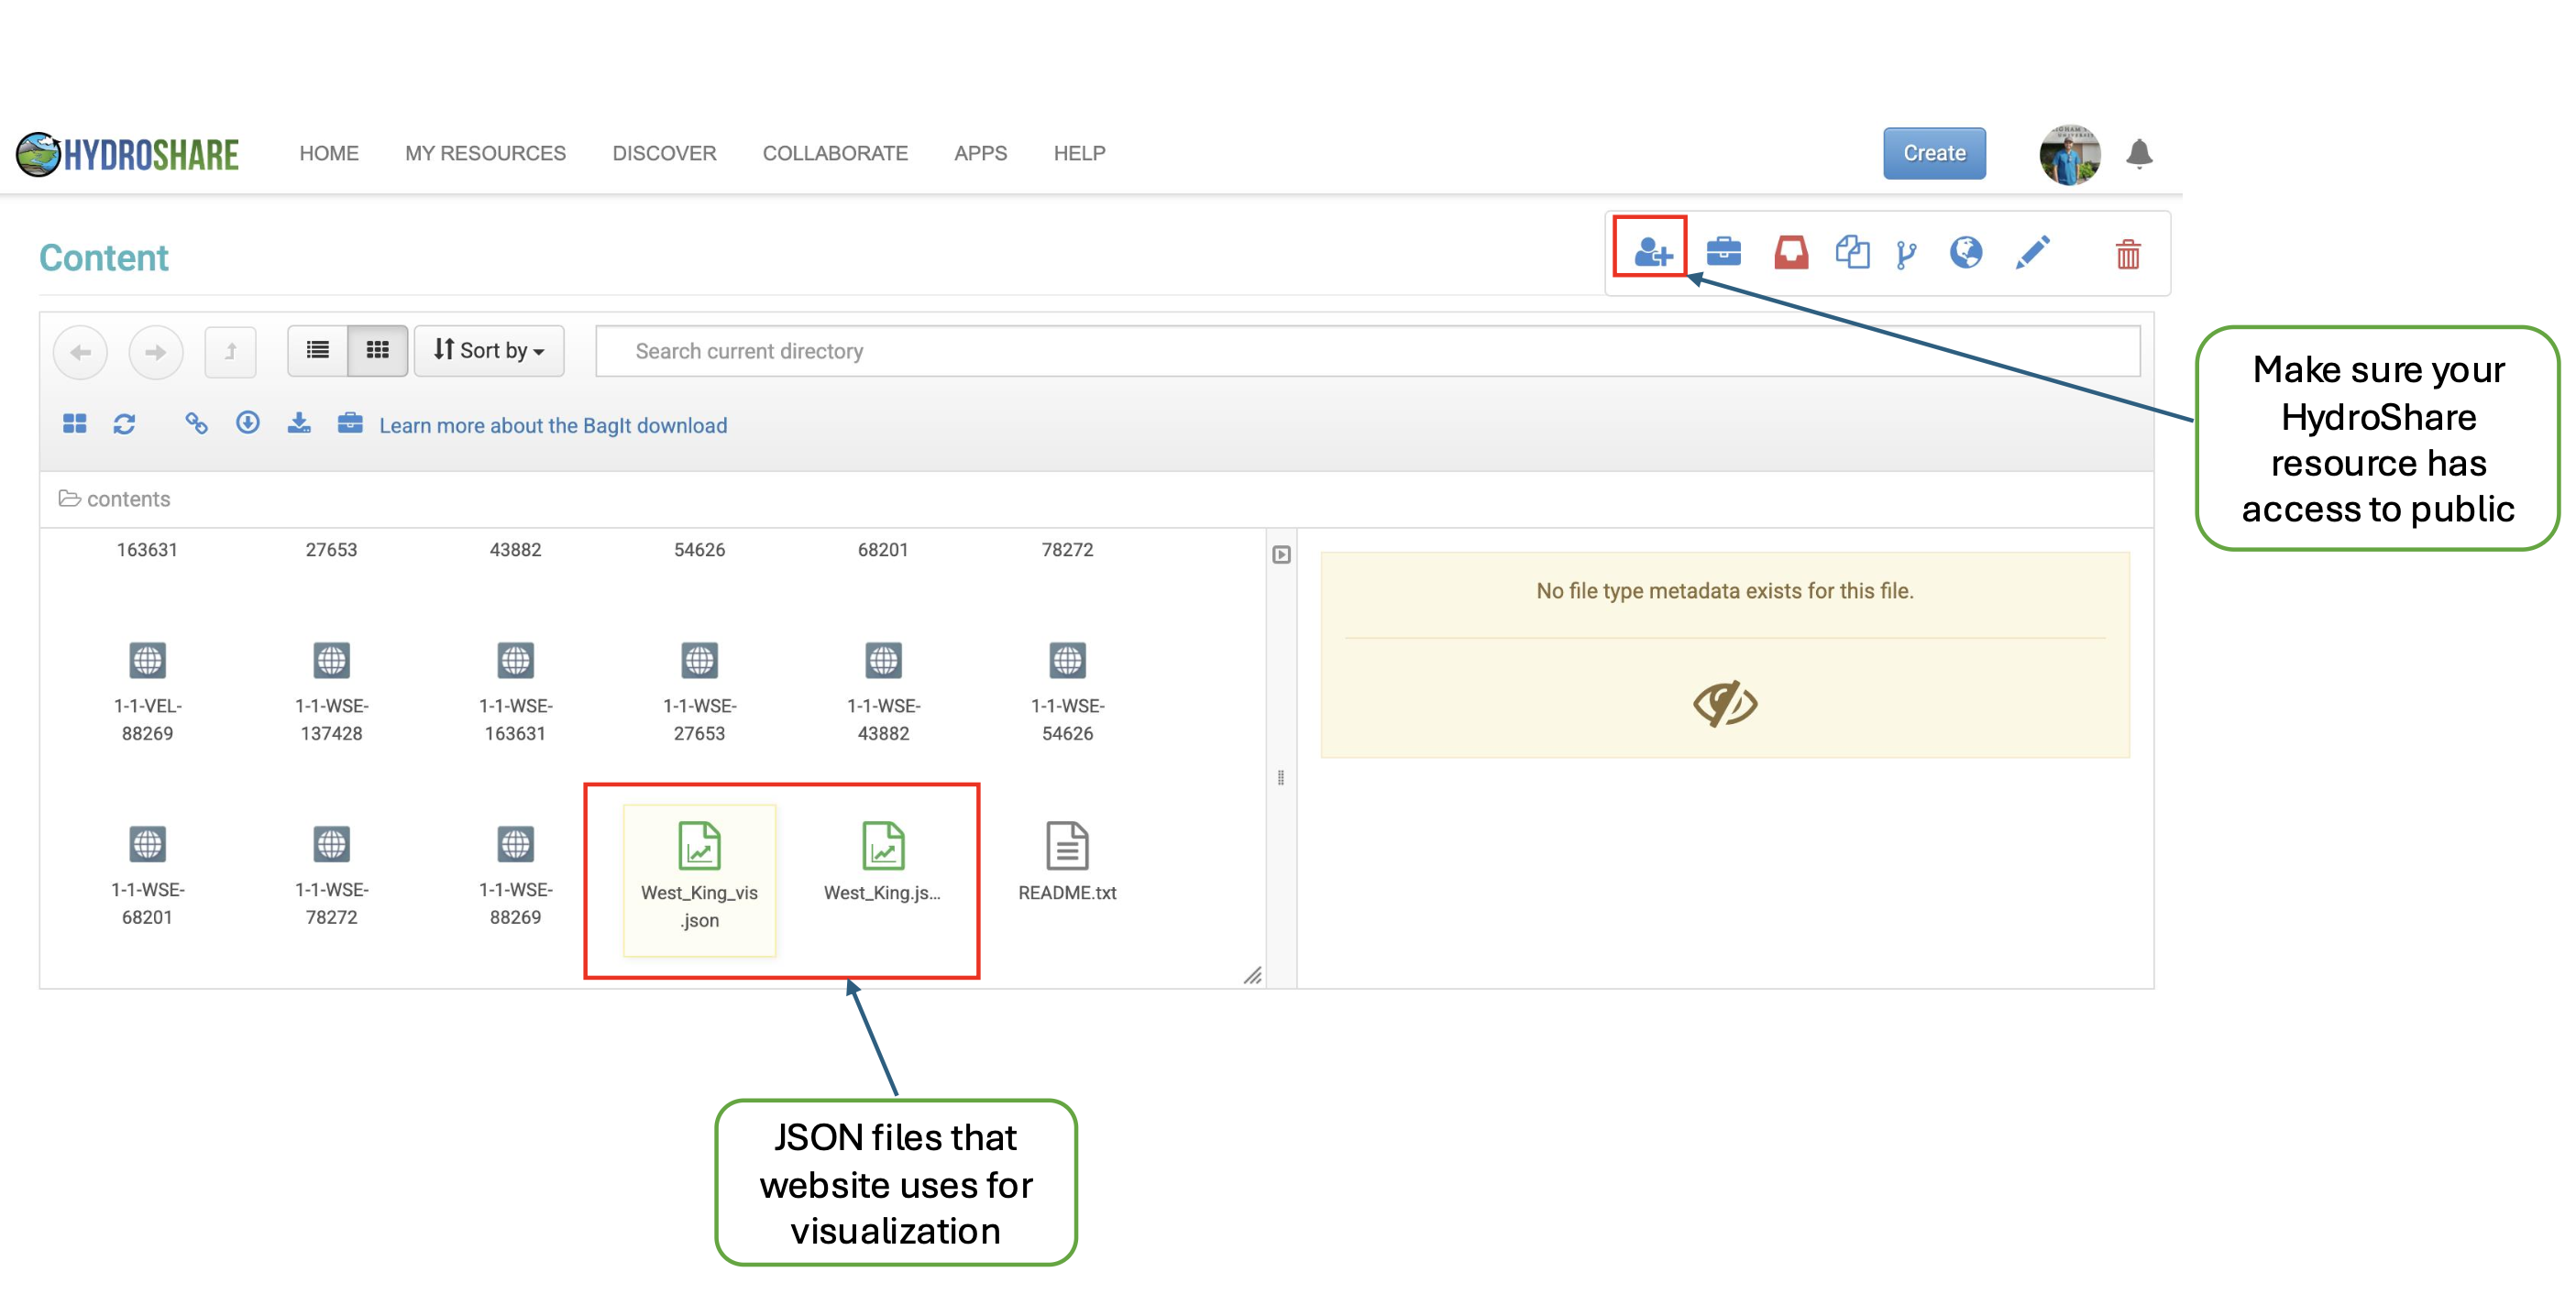Go to the DISCOVER page

pos(664,153)
